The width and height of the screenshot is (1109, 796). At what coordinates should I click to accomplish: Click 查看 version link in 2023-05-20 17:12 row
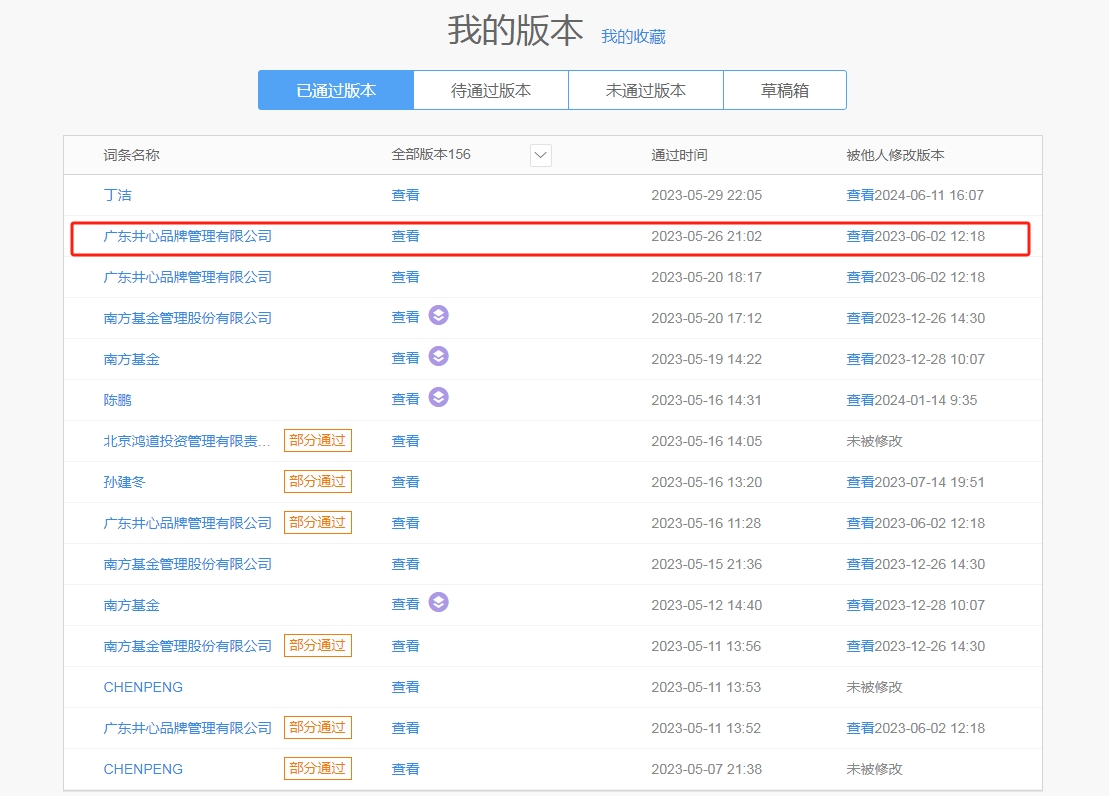(405, 318)
